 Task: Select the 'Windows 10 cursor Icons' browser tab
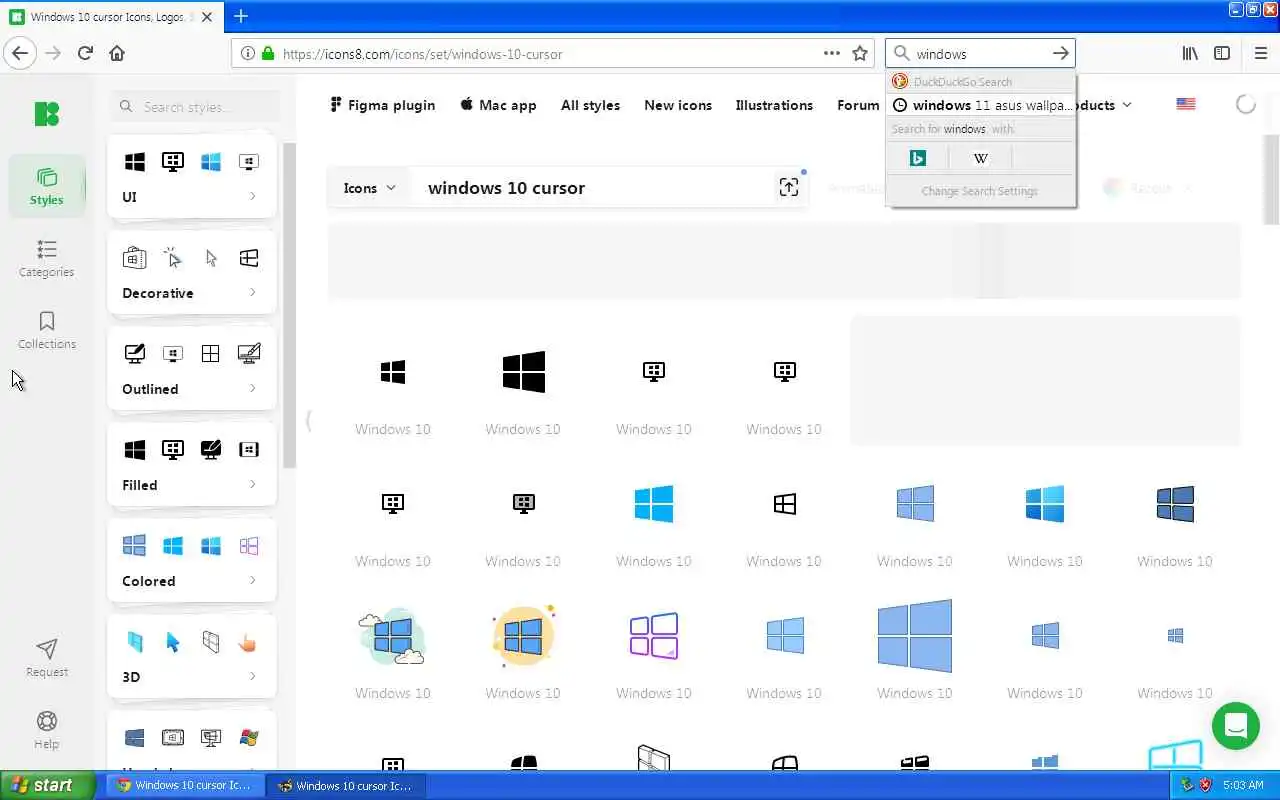point(110,17)
